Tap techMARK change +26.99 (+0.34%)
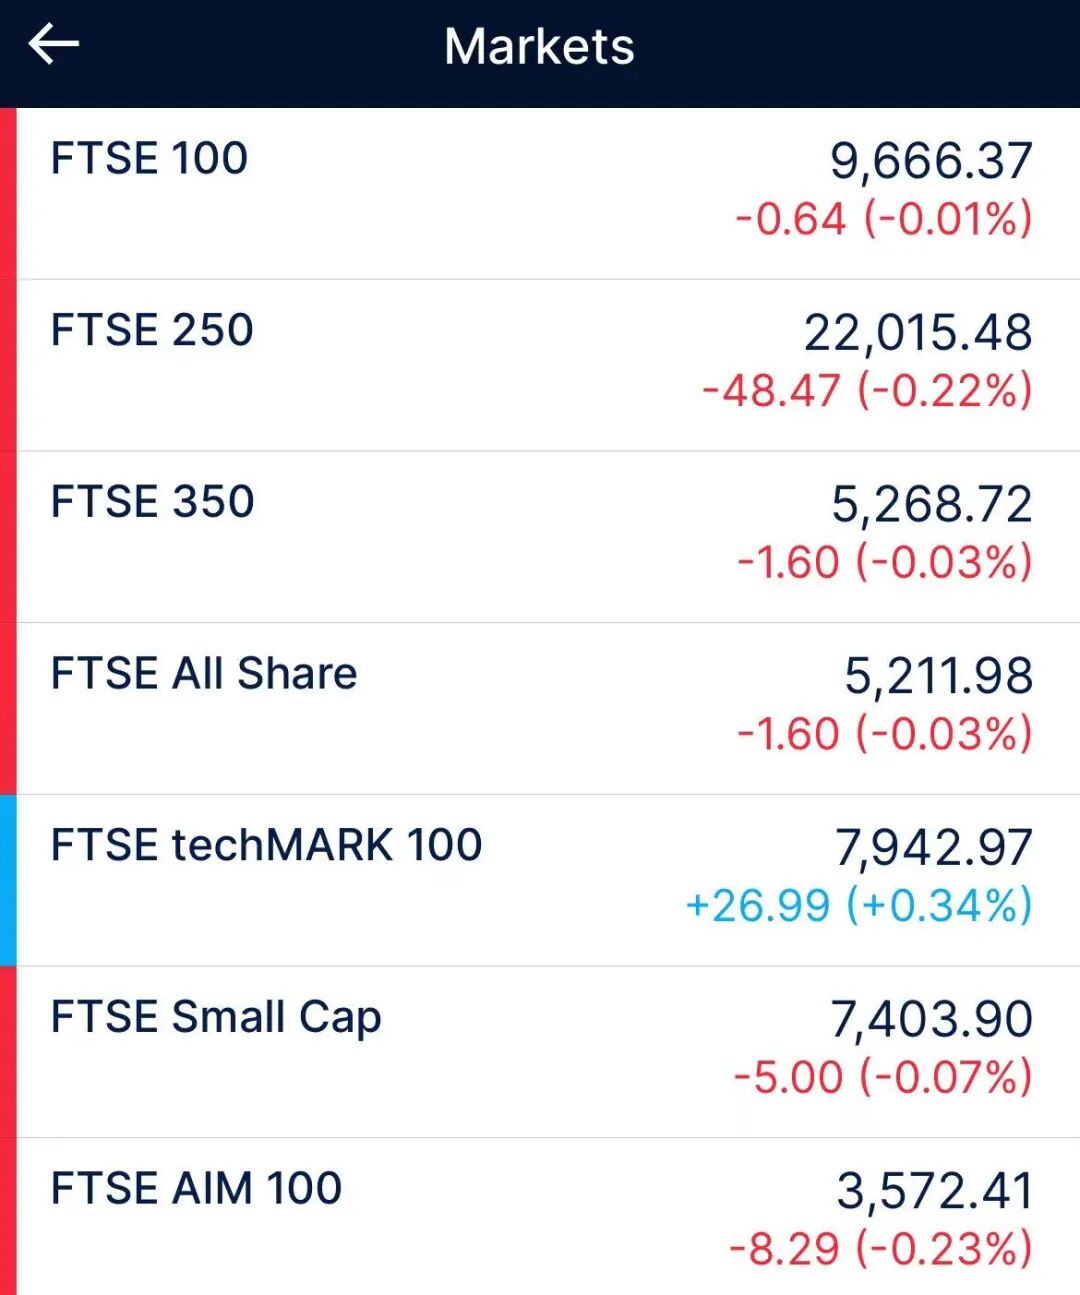1080x1295 pixels. (x=858, y=906)
